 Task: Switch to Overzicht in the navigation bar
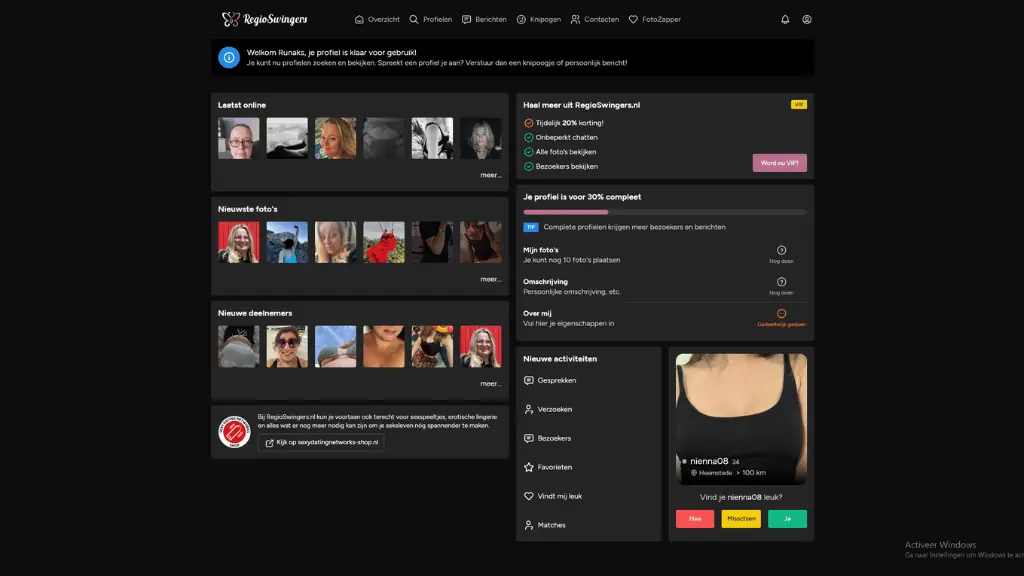(x=377, y=19)
